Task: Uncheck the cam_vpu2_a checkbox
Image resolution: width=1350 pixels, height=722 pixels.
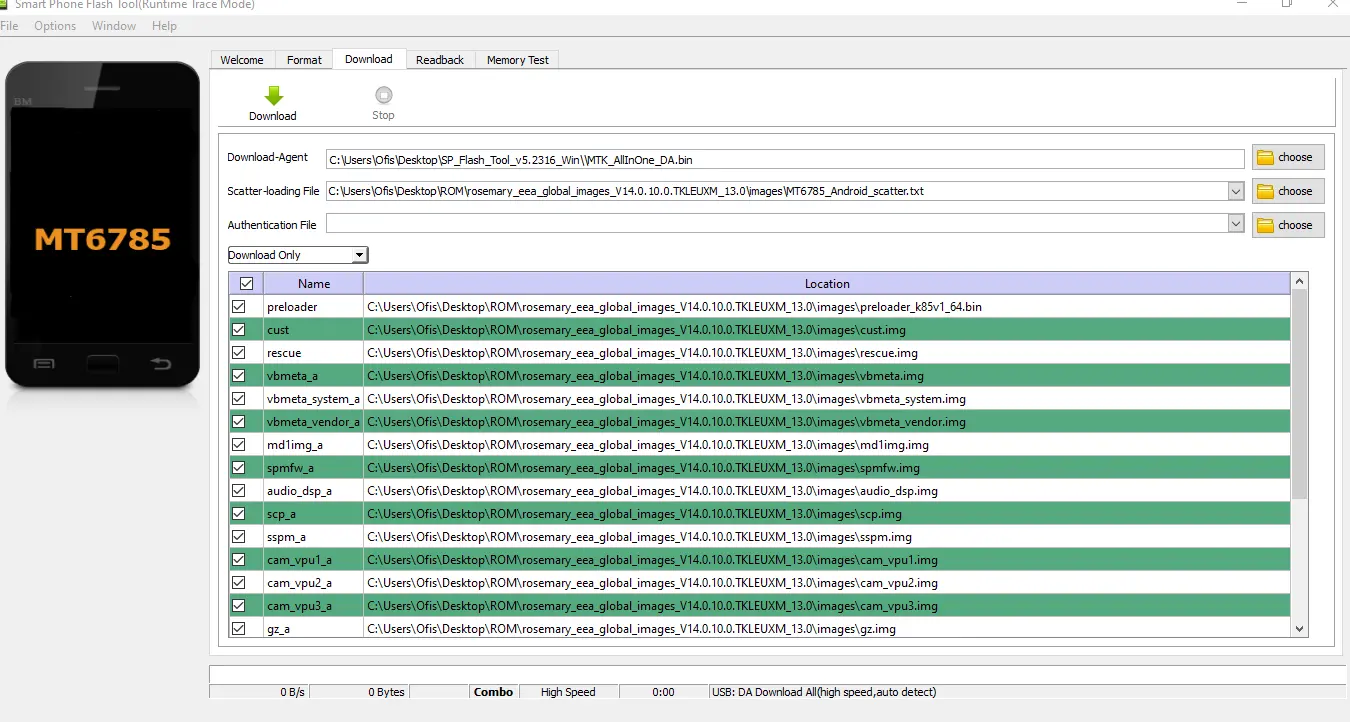Action: [x=238, y=583]
